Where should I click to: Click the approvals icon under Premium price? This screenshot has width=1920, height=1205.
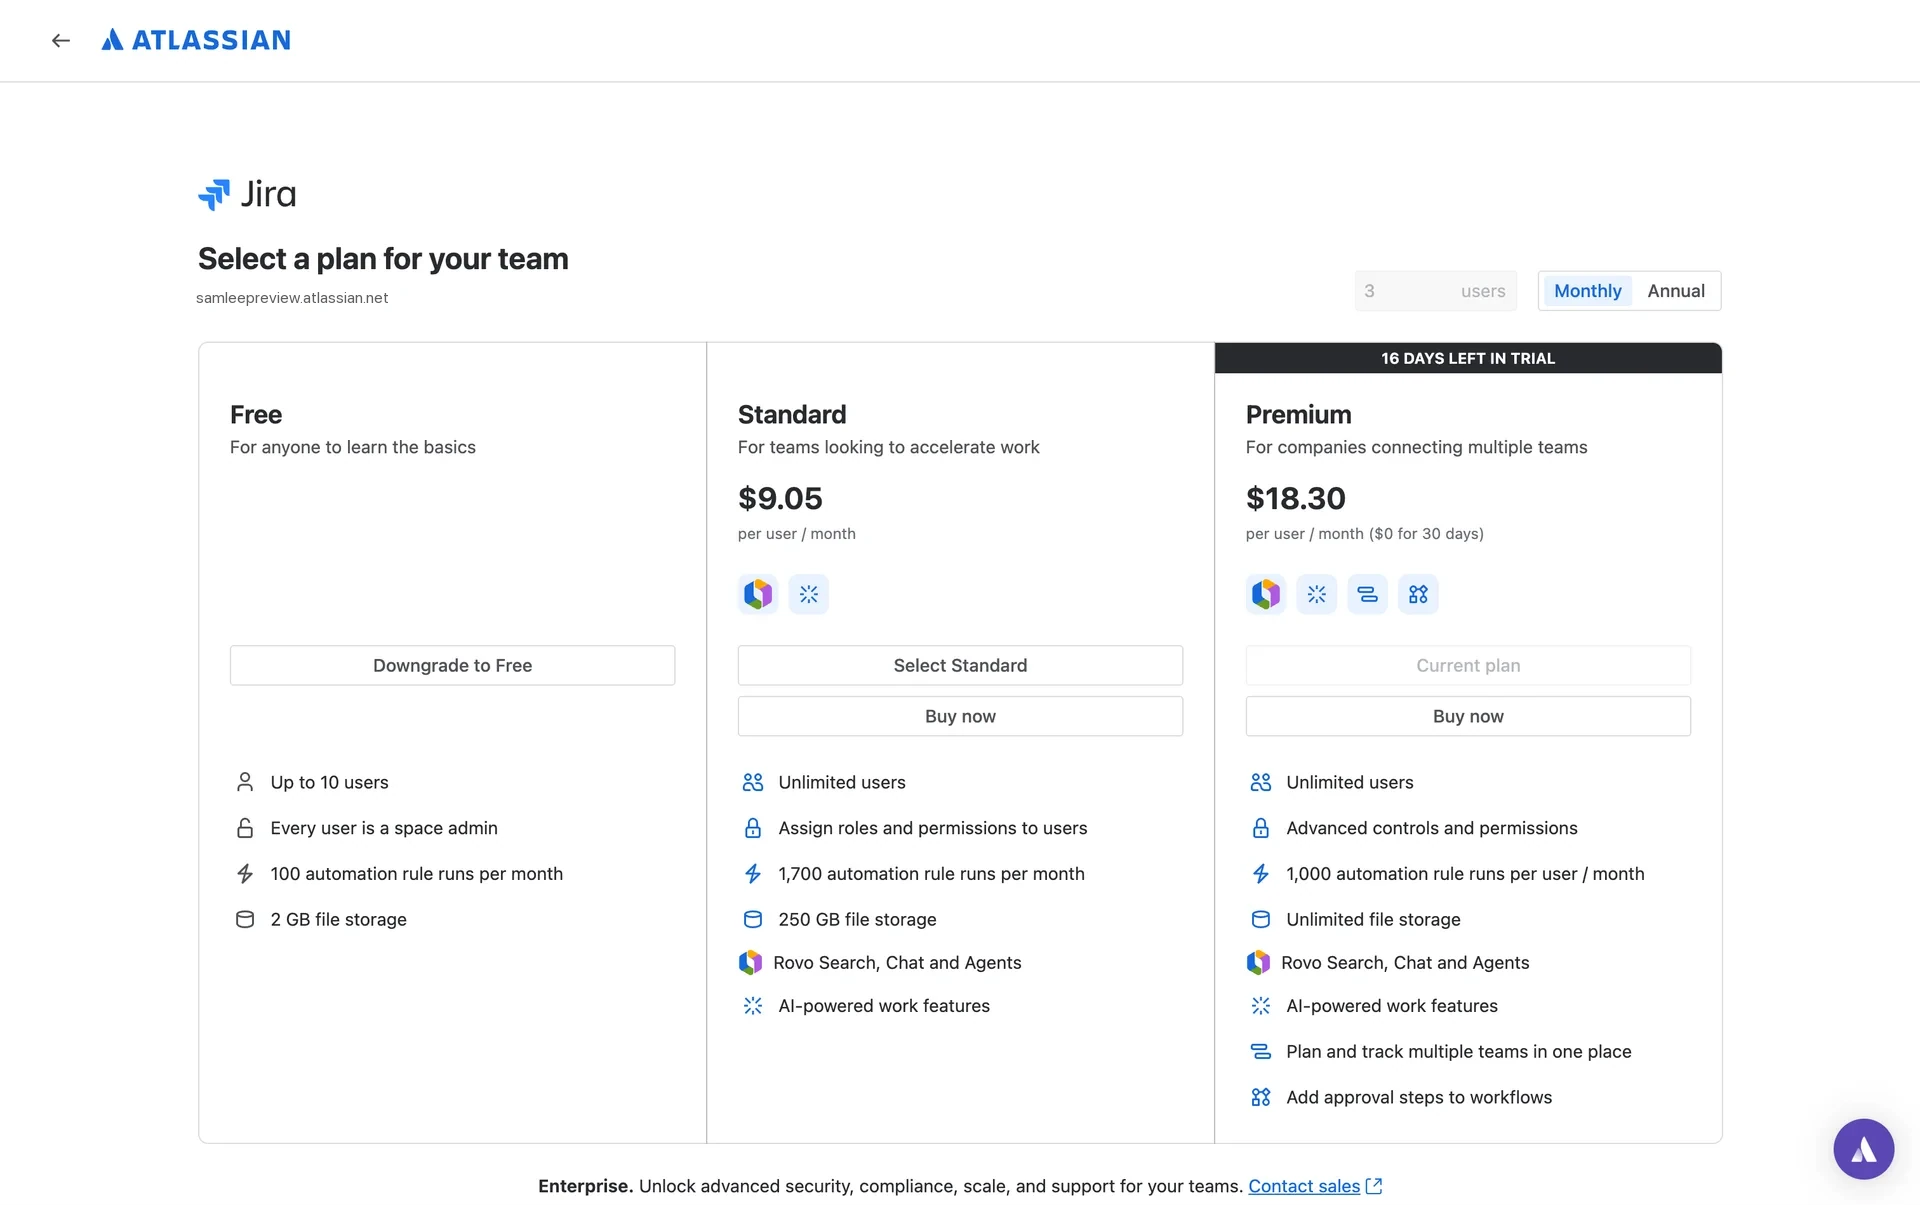point(1418,594)
